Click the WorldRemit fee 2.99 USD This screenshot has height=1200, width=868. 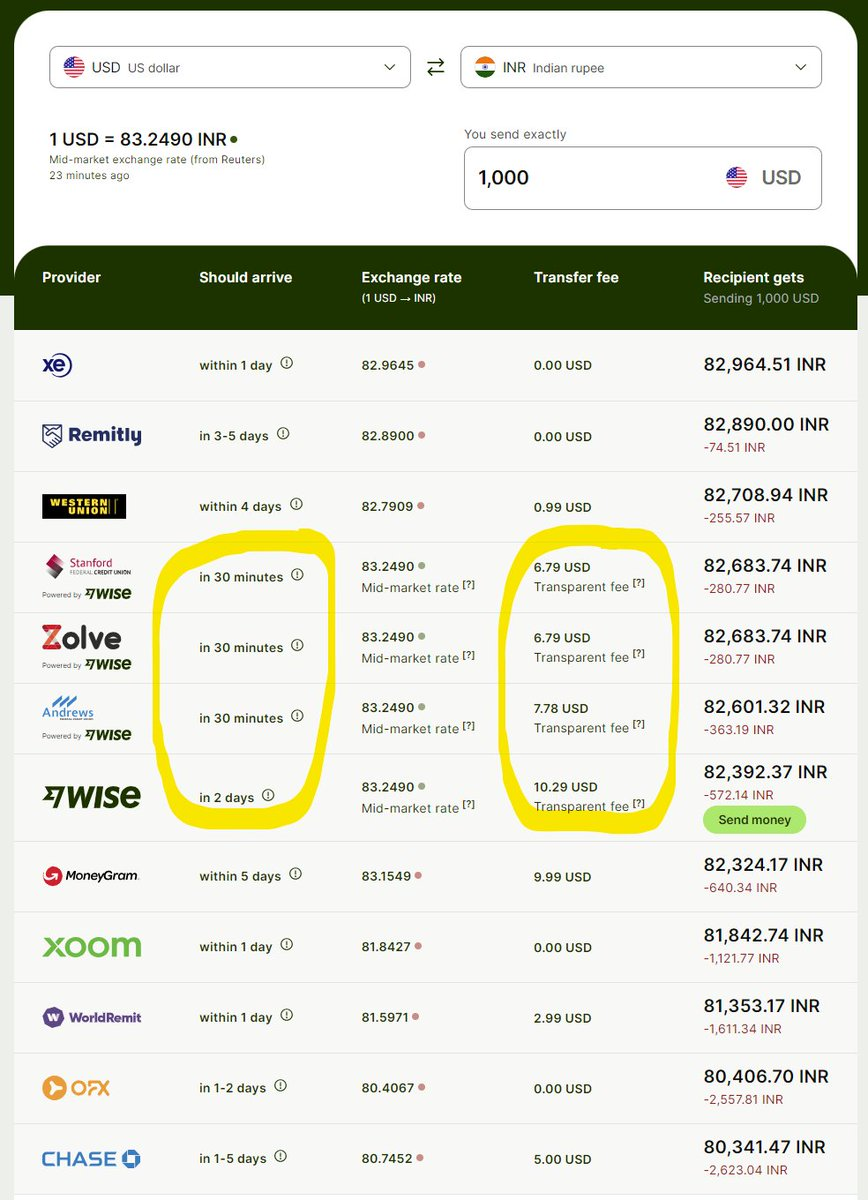563,1017
